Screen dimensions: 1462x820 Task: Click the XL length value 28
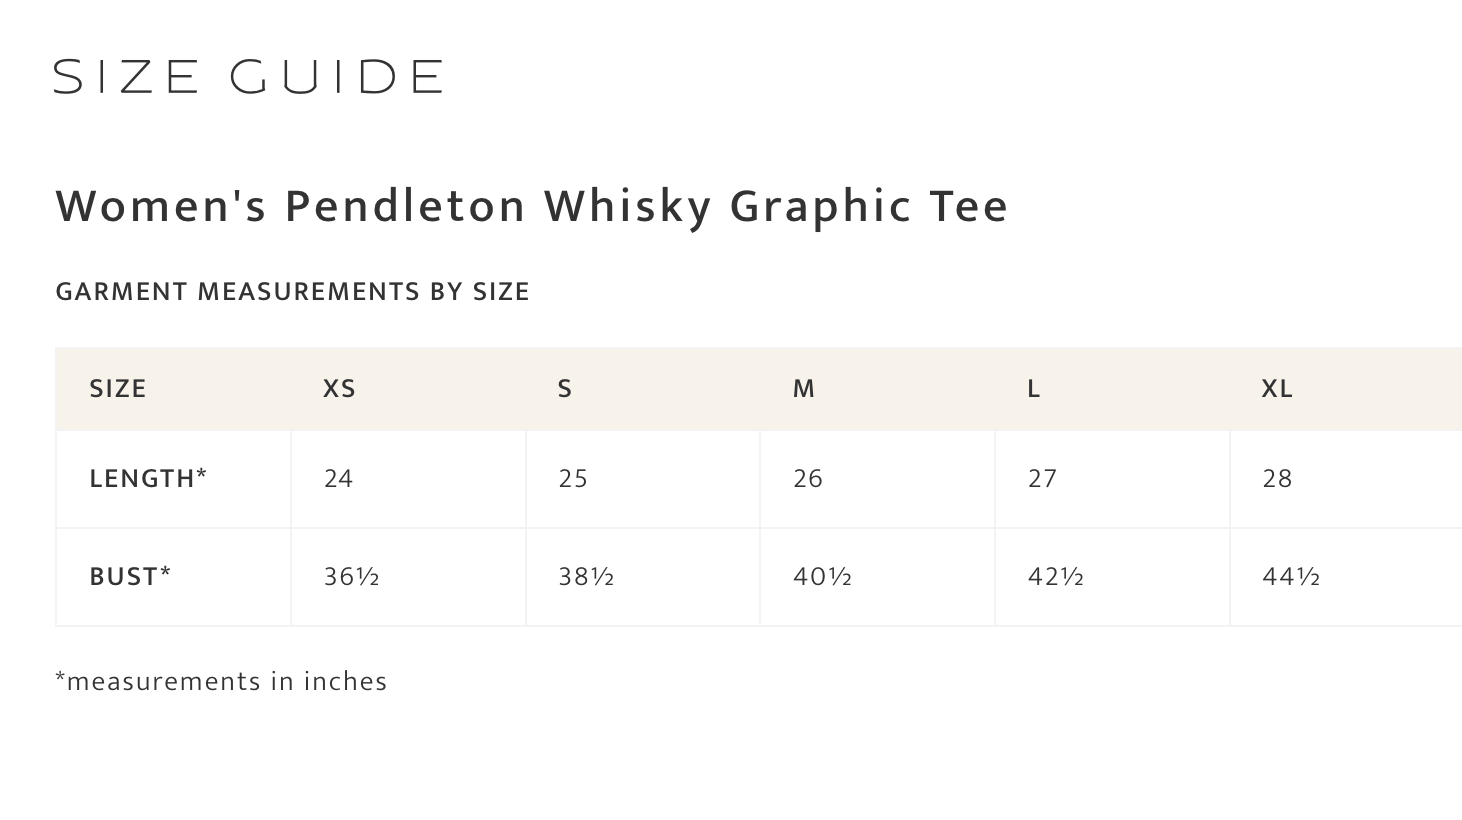1277,479
